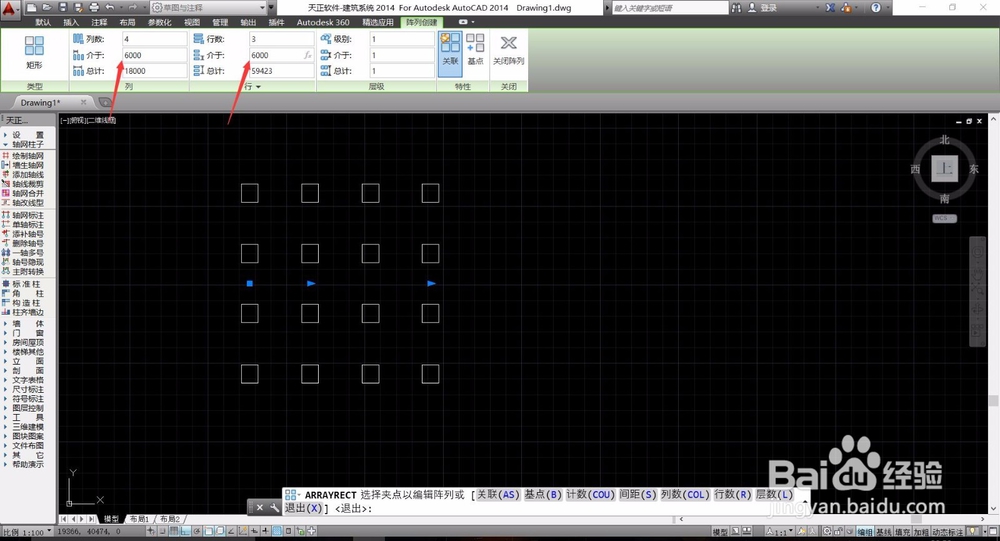Click the 行数(R) command option

tap(733, 494)
